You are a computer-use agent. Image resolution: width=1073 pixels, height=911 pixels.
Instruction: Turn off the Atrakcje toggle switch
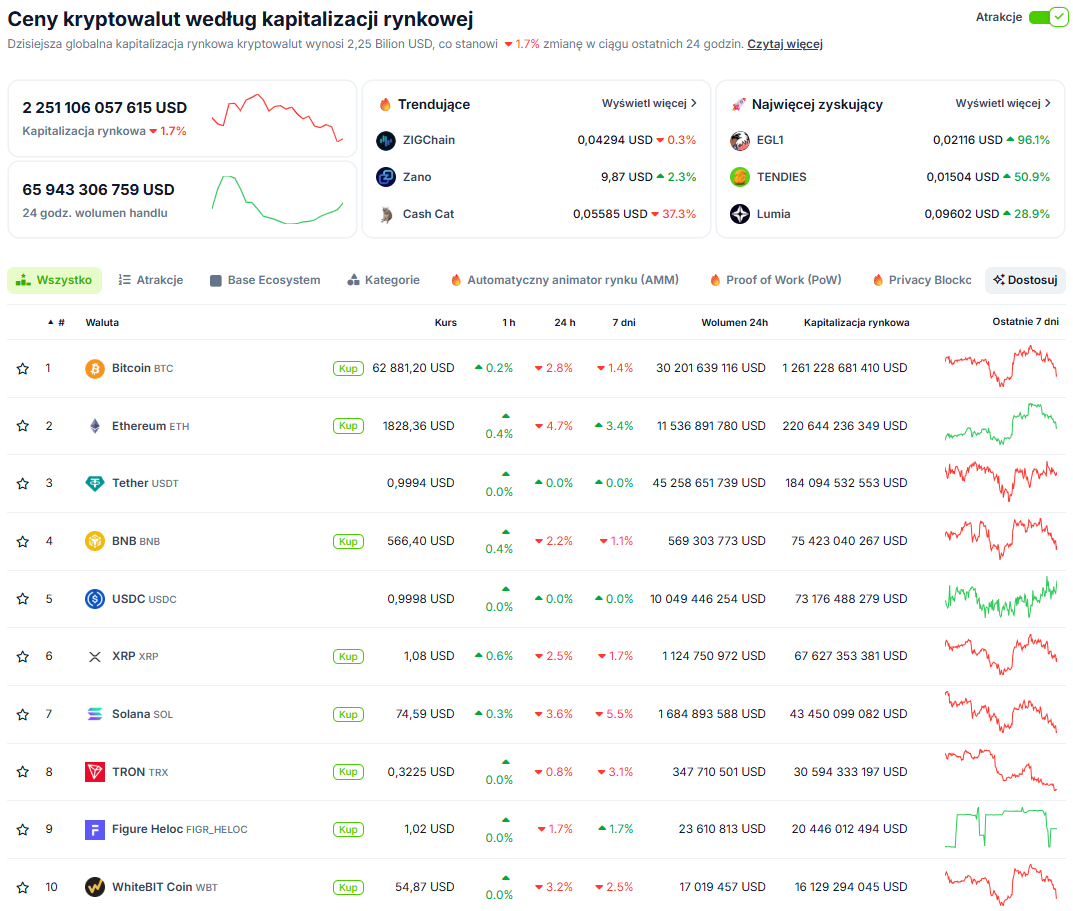tap(1047, 17)
